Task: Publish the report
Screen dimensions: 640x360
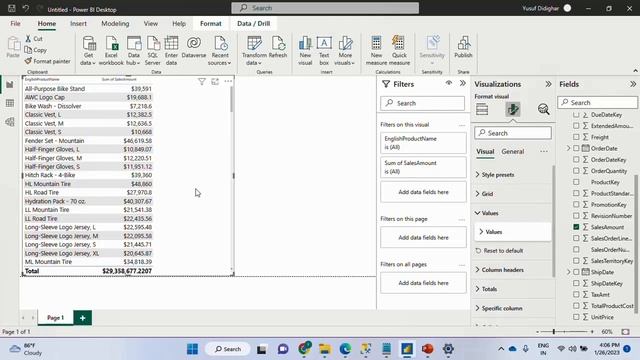Action: (x=463, y=47)
